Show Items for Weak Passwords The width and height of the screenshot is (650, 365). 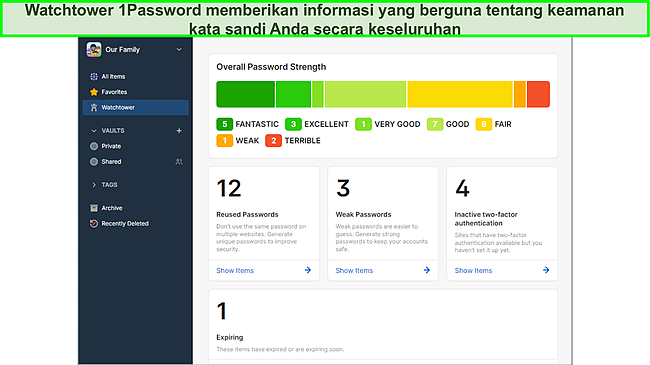tap(354, 270)
